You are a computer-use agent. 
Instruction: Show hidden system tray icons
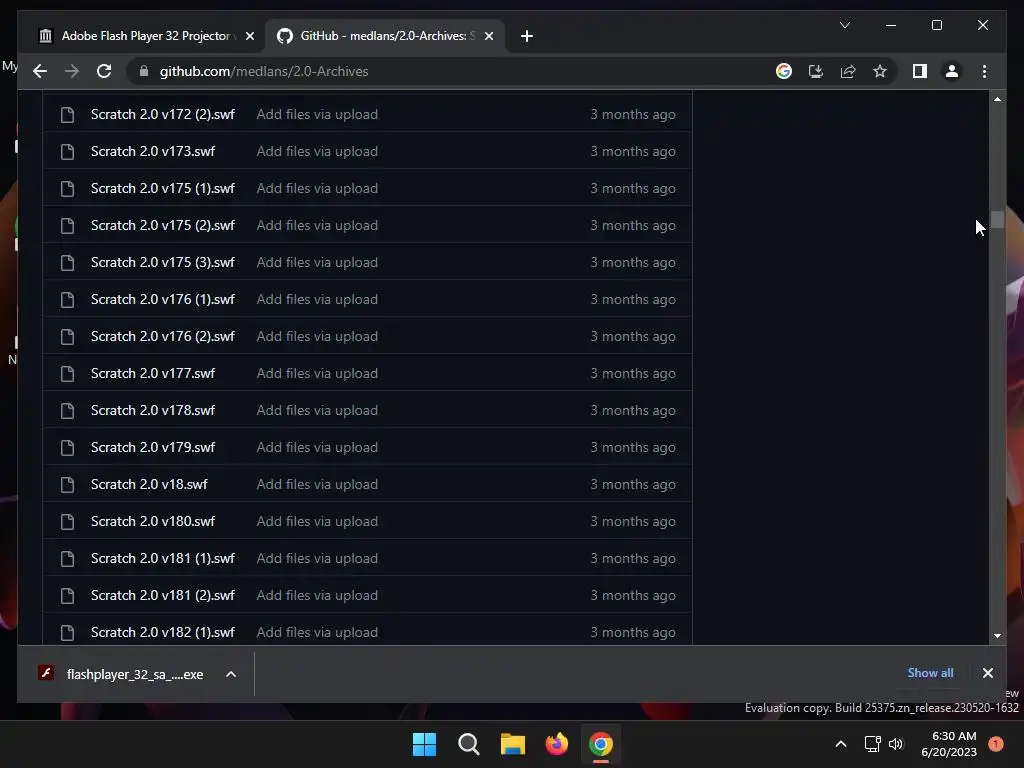(840, 744)
